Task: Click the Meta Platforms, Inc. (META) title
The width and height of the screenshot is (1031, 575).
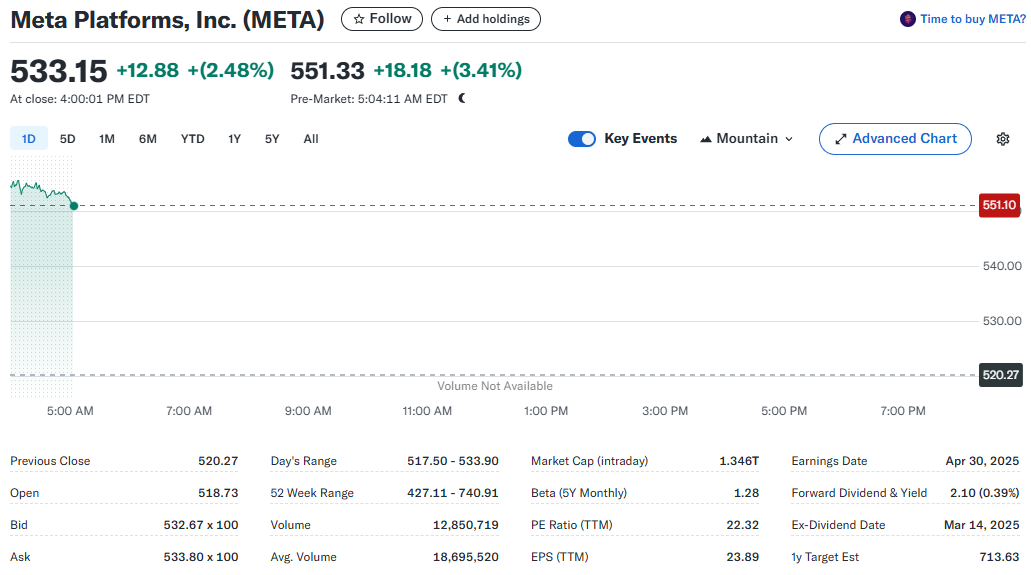Action: [168, 20]
